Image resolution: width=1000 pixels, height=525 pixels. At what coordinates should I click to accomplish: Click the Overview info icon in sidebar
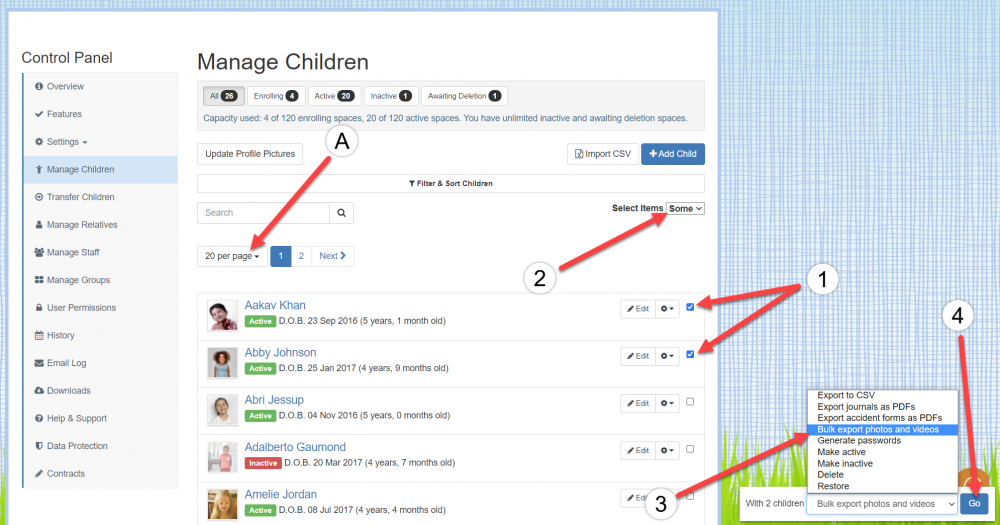pyautogui.click(x=39, y=86)
